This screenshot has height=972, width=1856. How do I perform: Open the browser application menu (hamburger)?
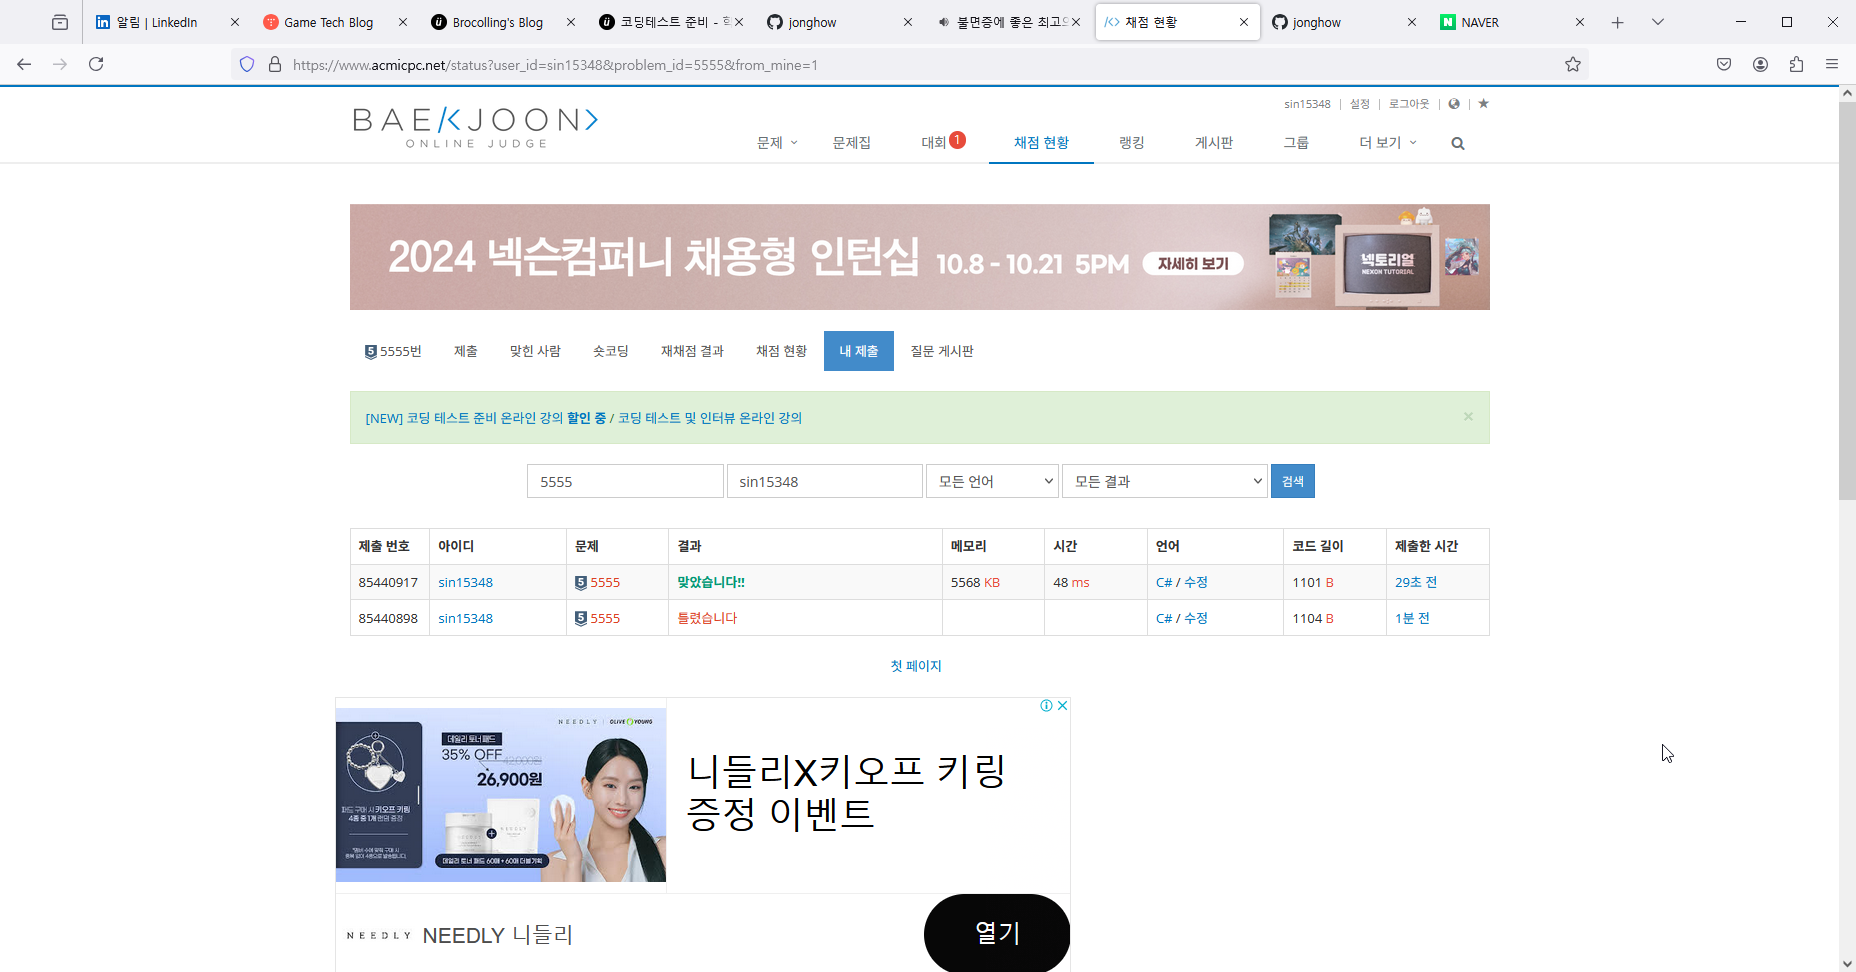pyautogui.click(x=1832, y=65)
